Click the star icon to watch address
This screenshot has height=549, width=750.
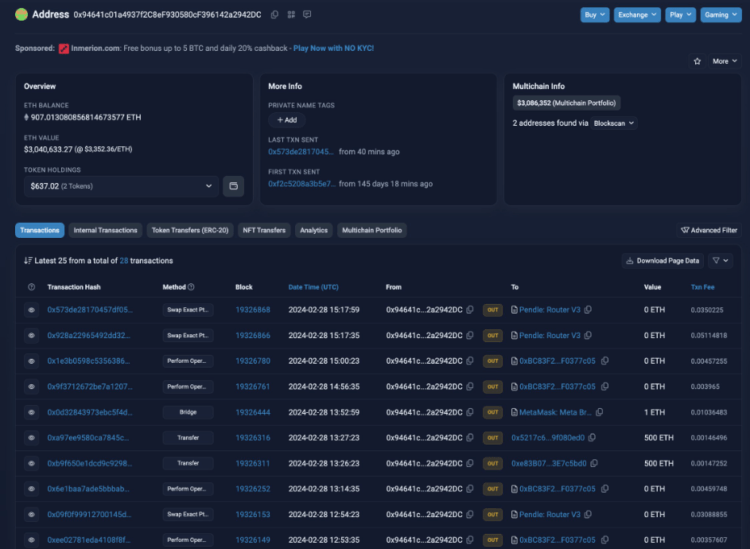(x=697, y=61)
